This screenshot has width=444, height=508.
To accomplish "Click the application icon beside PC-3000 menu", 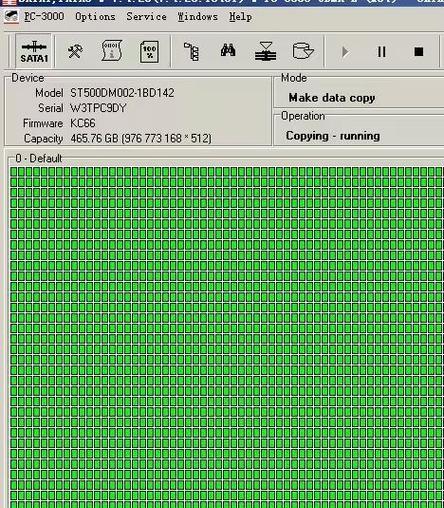I will [12, 17].
